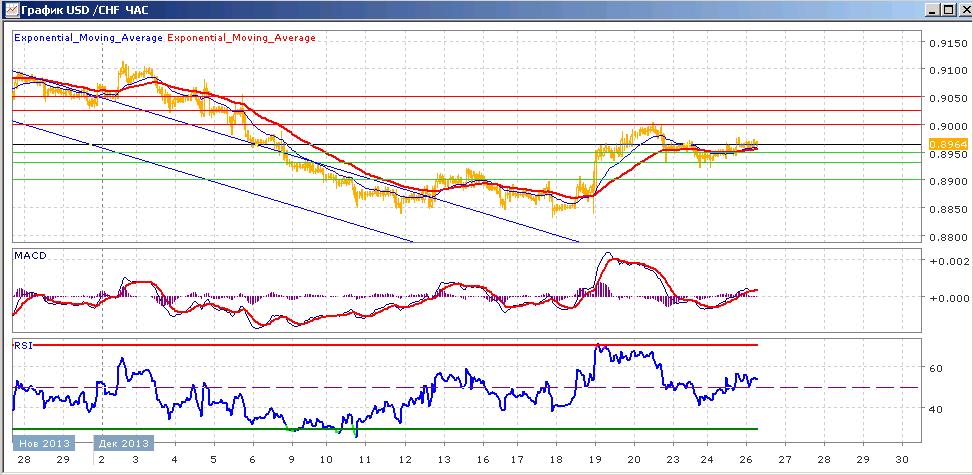Click the blue Exponential_Moving_Average legend label
Image resolution: width=973 pixels, height=475 pixels.
click(88, 37)
